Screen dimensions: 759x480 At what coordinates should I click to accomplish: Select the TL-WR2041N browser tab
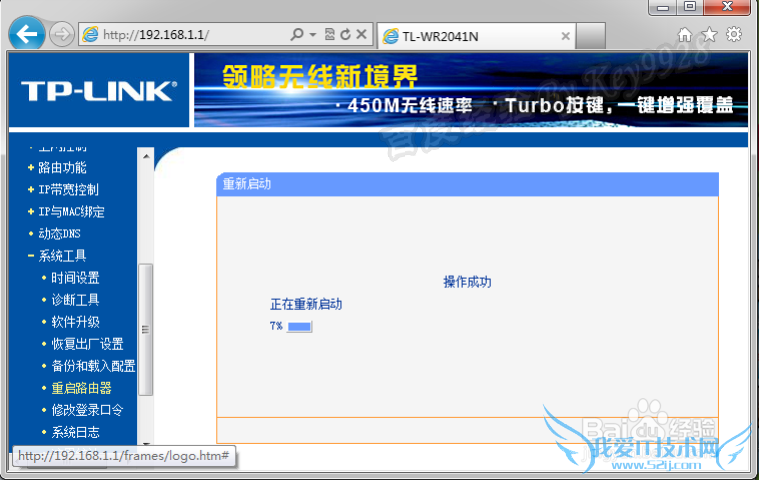[x=475, y=36]
